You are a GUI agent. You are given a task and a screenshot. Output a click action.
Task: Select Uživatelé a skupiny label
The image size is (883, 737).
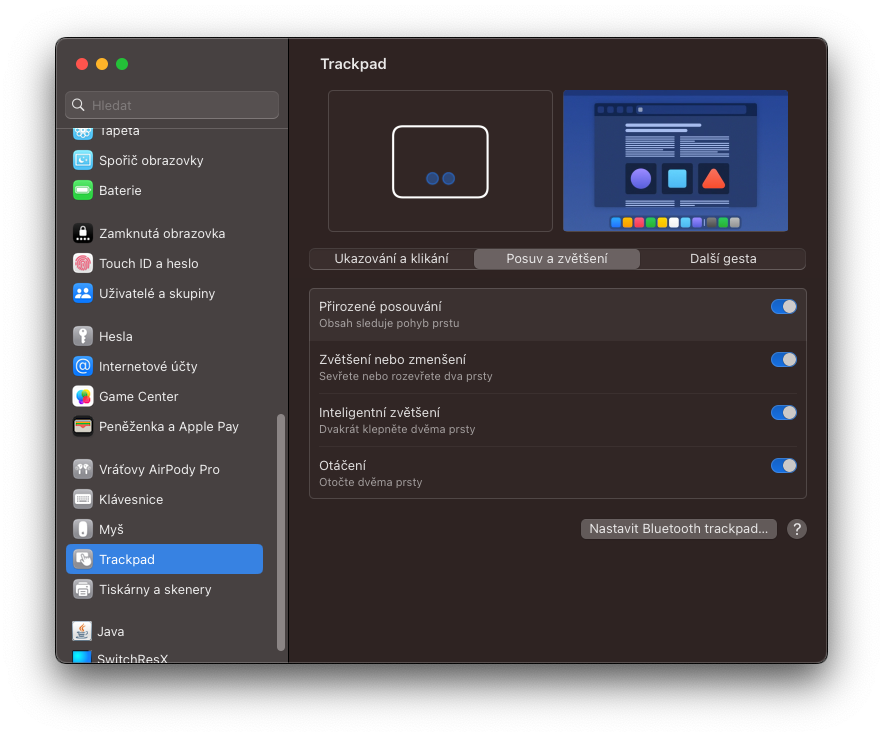[x=157, y=293]
